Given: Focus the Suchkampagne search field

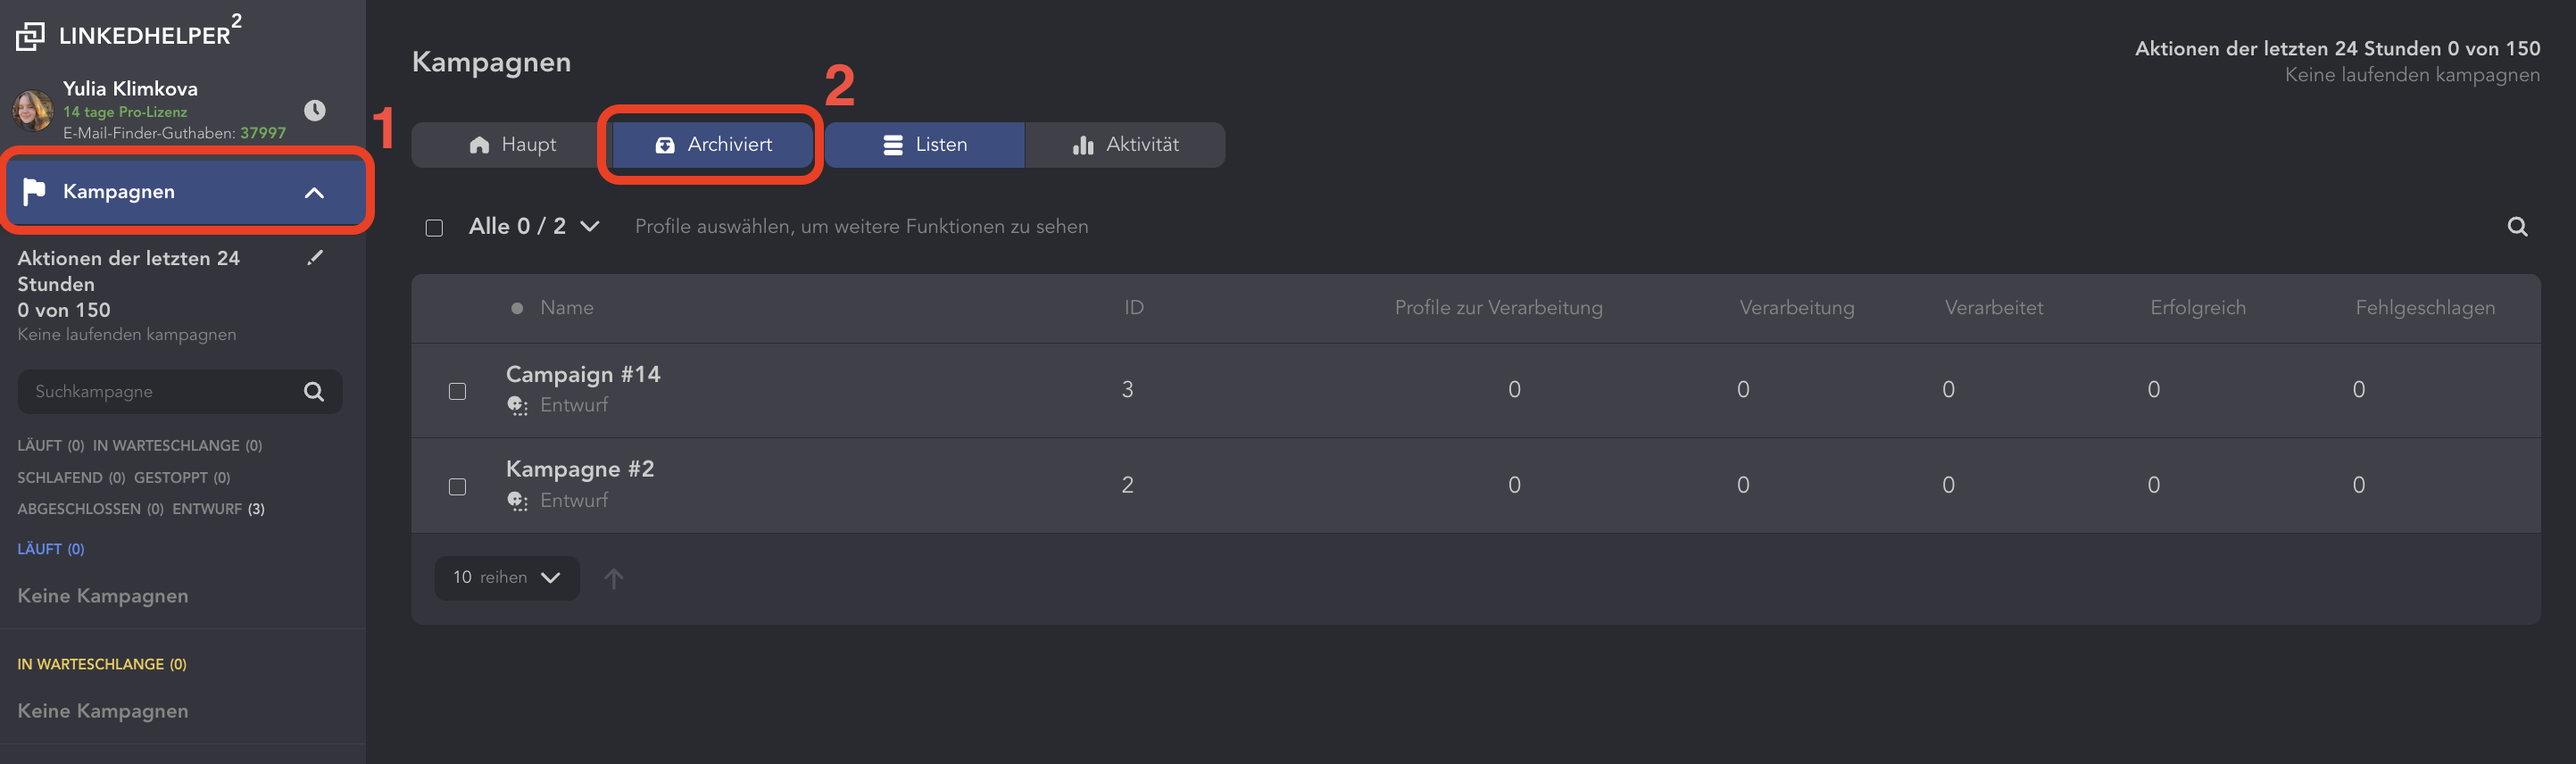Looking at the screenshot, I should [160, 392].
